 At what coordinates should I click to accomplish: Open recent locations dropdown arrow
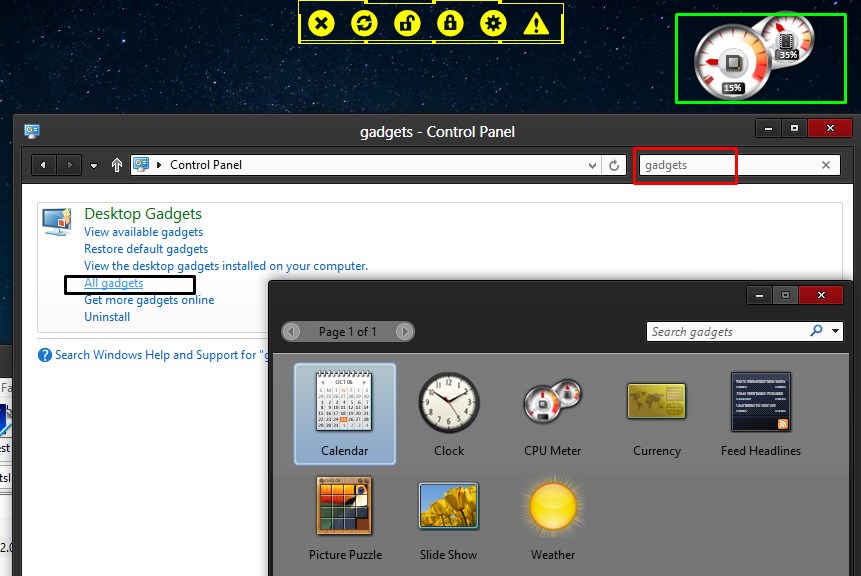(x=94, y=165)
